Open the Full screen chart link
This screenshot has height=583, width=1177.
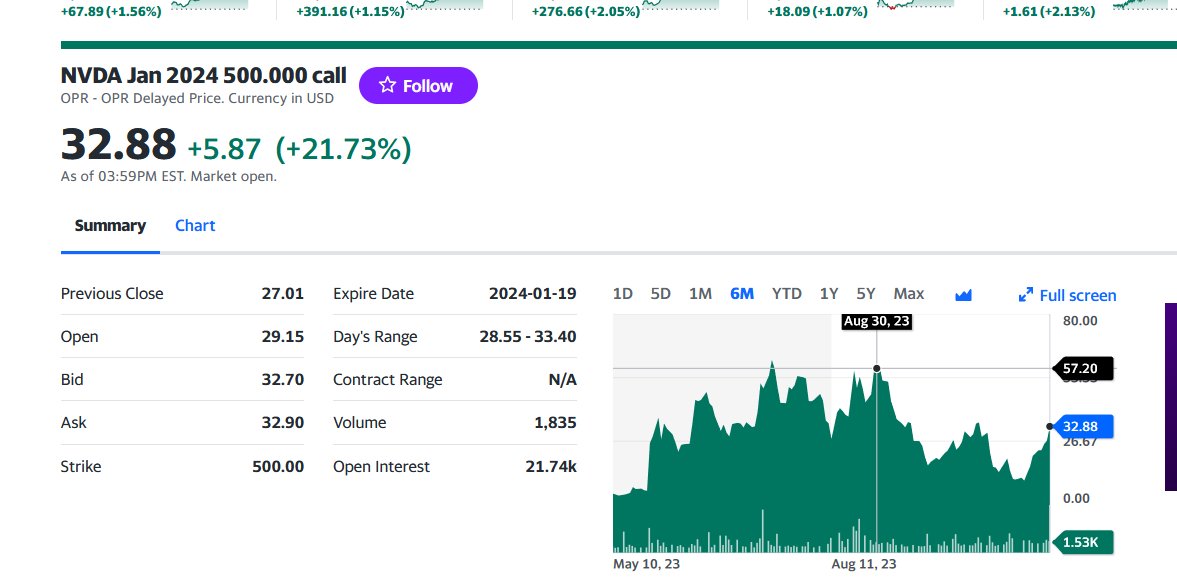coord(1067,296)
